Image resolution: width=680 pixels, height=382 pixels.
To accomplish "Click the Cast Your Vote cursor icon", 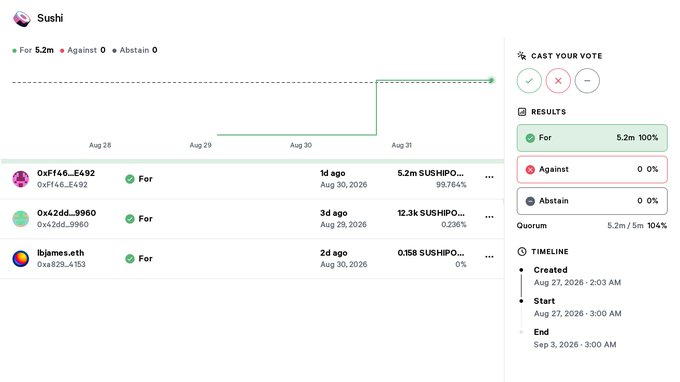I will (x=522, y=56).
